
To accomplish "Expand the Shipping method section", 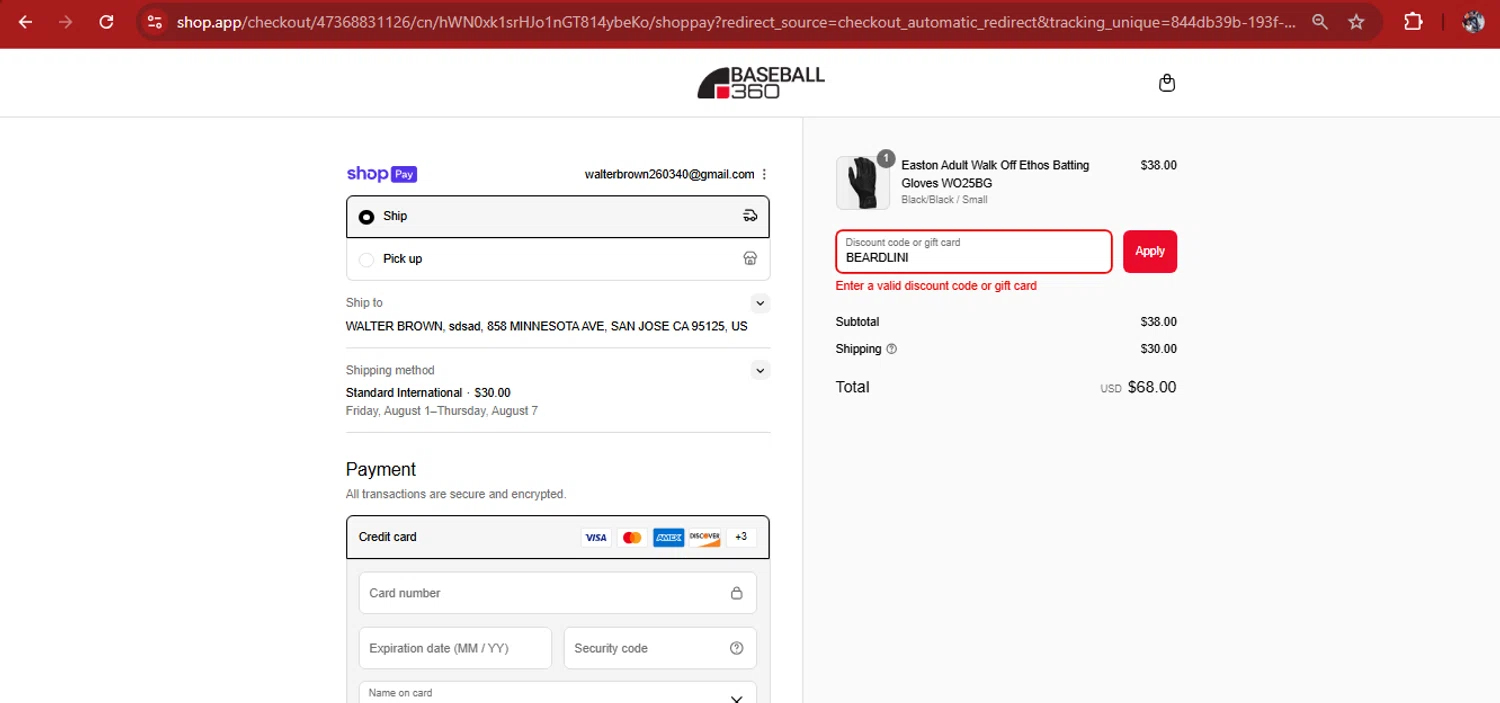I will pyautogui.click(x=760, y=371).
